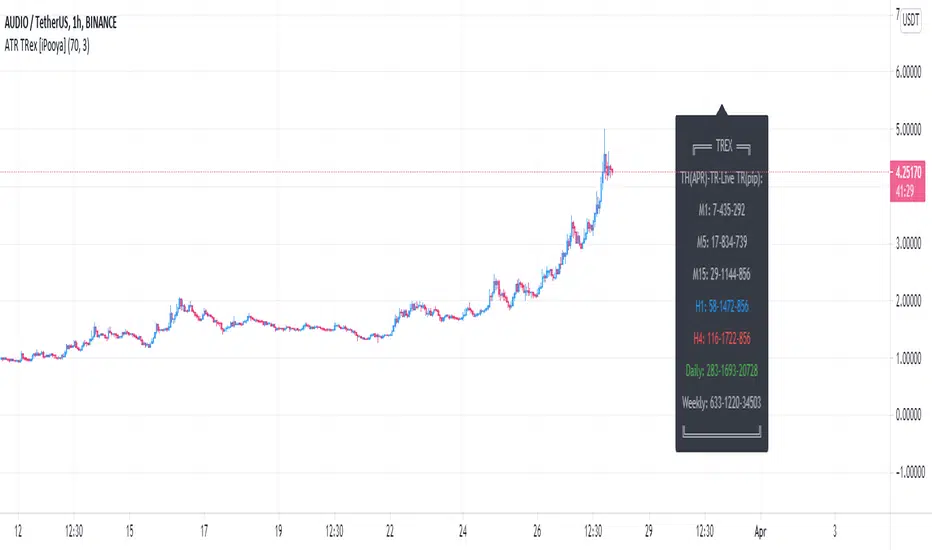Click the candle peak near 5.00000
The image size is (932, 550).
pyautogui.click(x=604, y=132)
